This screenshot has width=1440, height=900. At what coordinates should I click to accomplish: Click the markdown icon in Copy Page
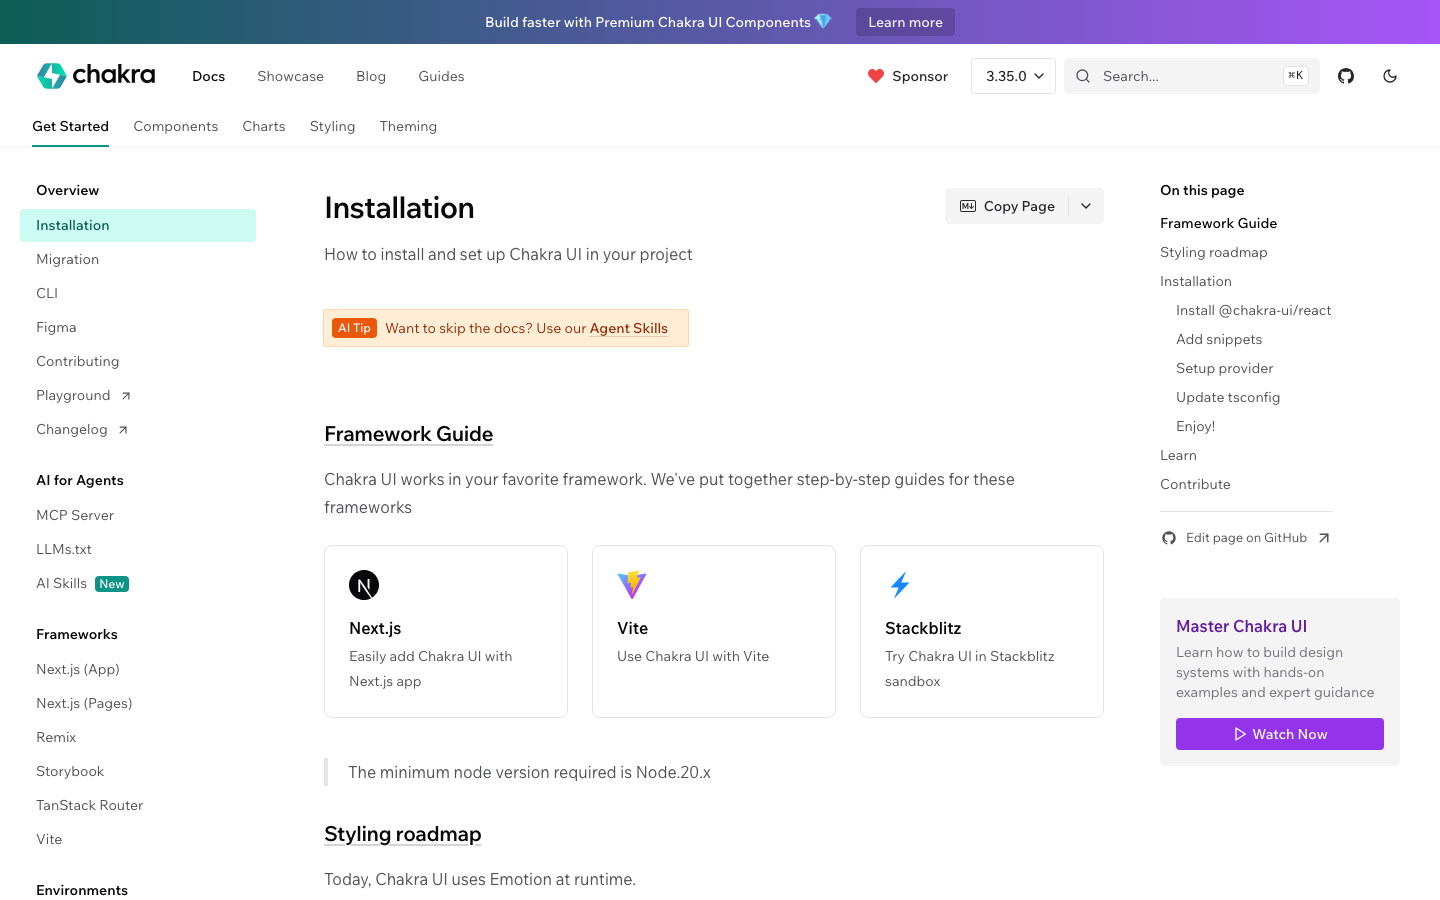tap(968, 206)
